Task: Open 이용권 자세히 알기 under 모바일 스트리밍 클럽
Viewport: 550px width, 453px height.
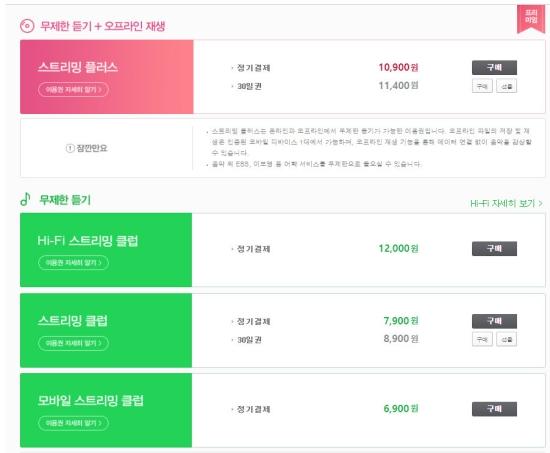Action: tap(73, 423)
